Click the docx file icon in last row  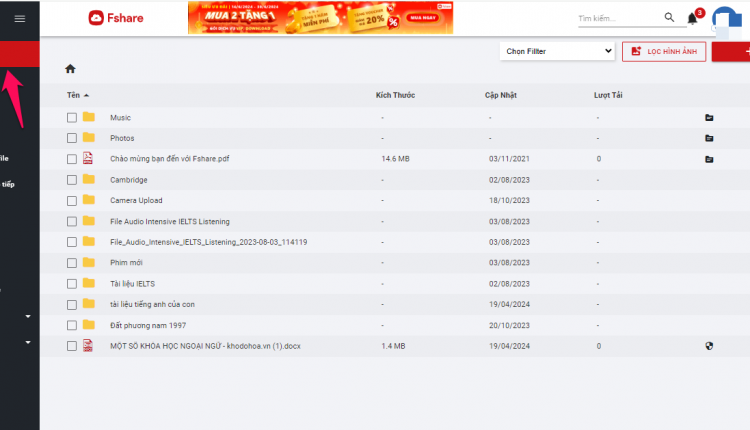click(88, 345)
